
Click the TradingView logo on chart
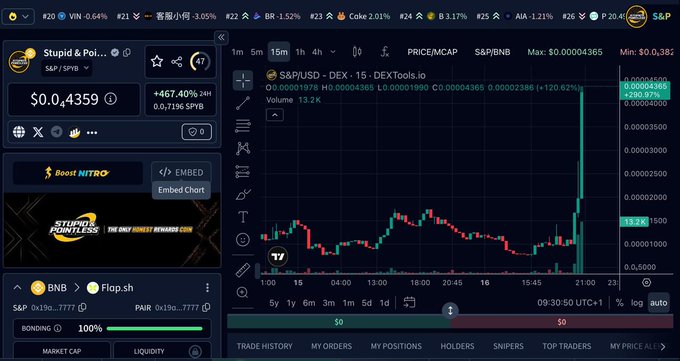278,257
